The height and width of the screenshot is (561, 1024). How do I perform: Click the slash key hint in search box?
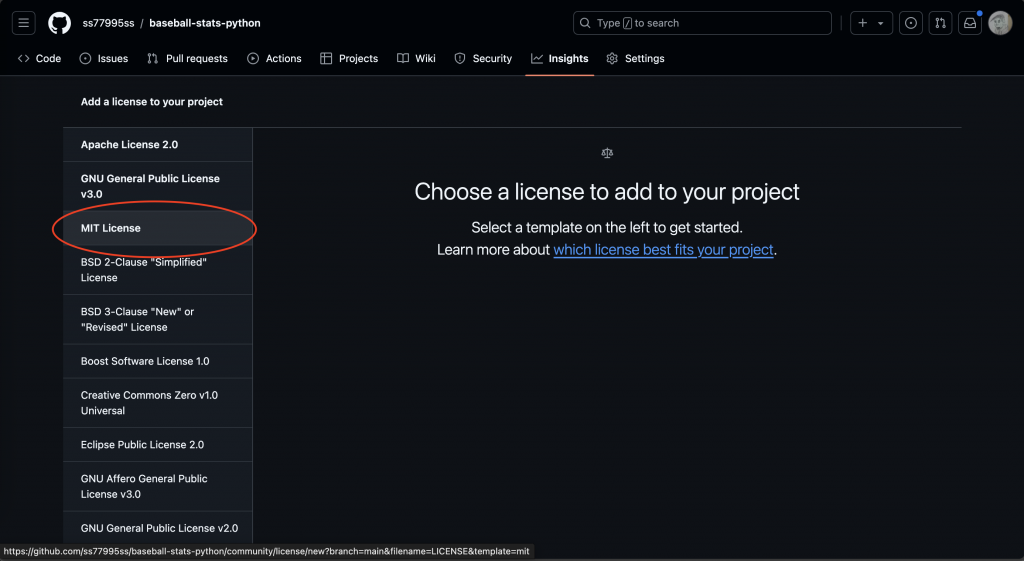tap(628, 23)
